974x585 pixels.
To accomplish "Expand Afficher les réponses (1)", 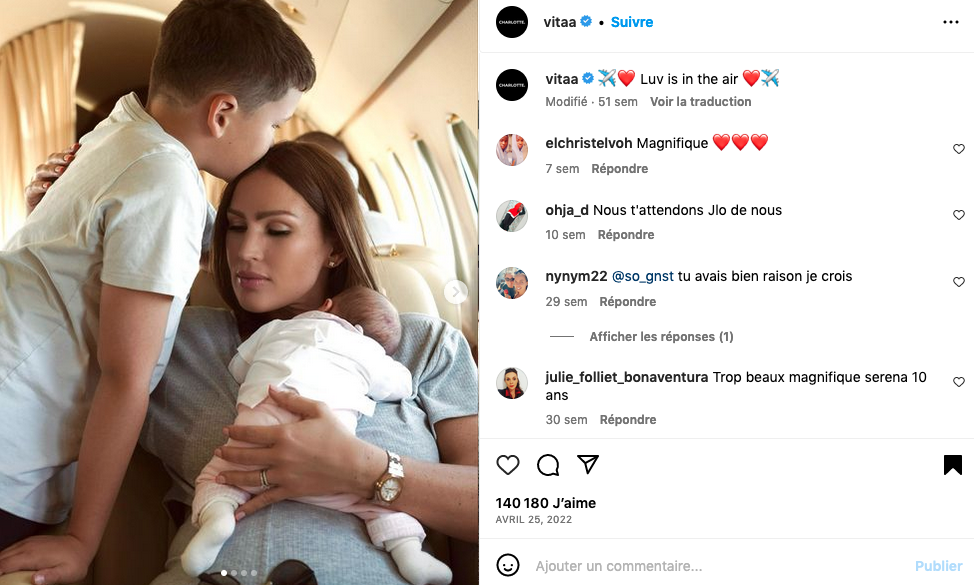I will point(661,337).
